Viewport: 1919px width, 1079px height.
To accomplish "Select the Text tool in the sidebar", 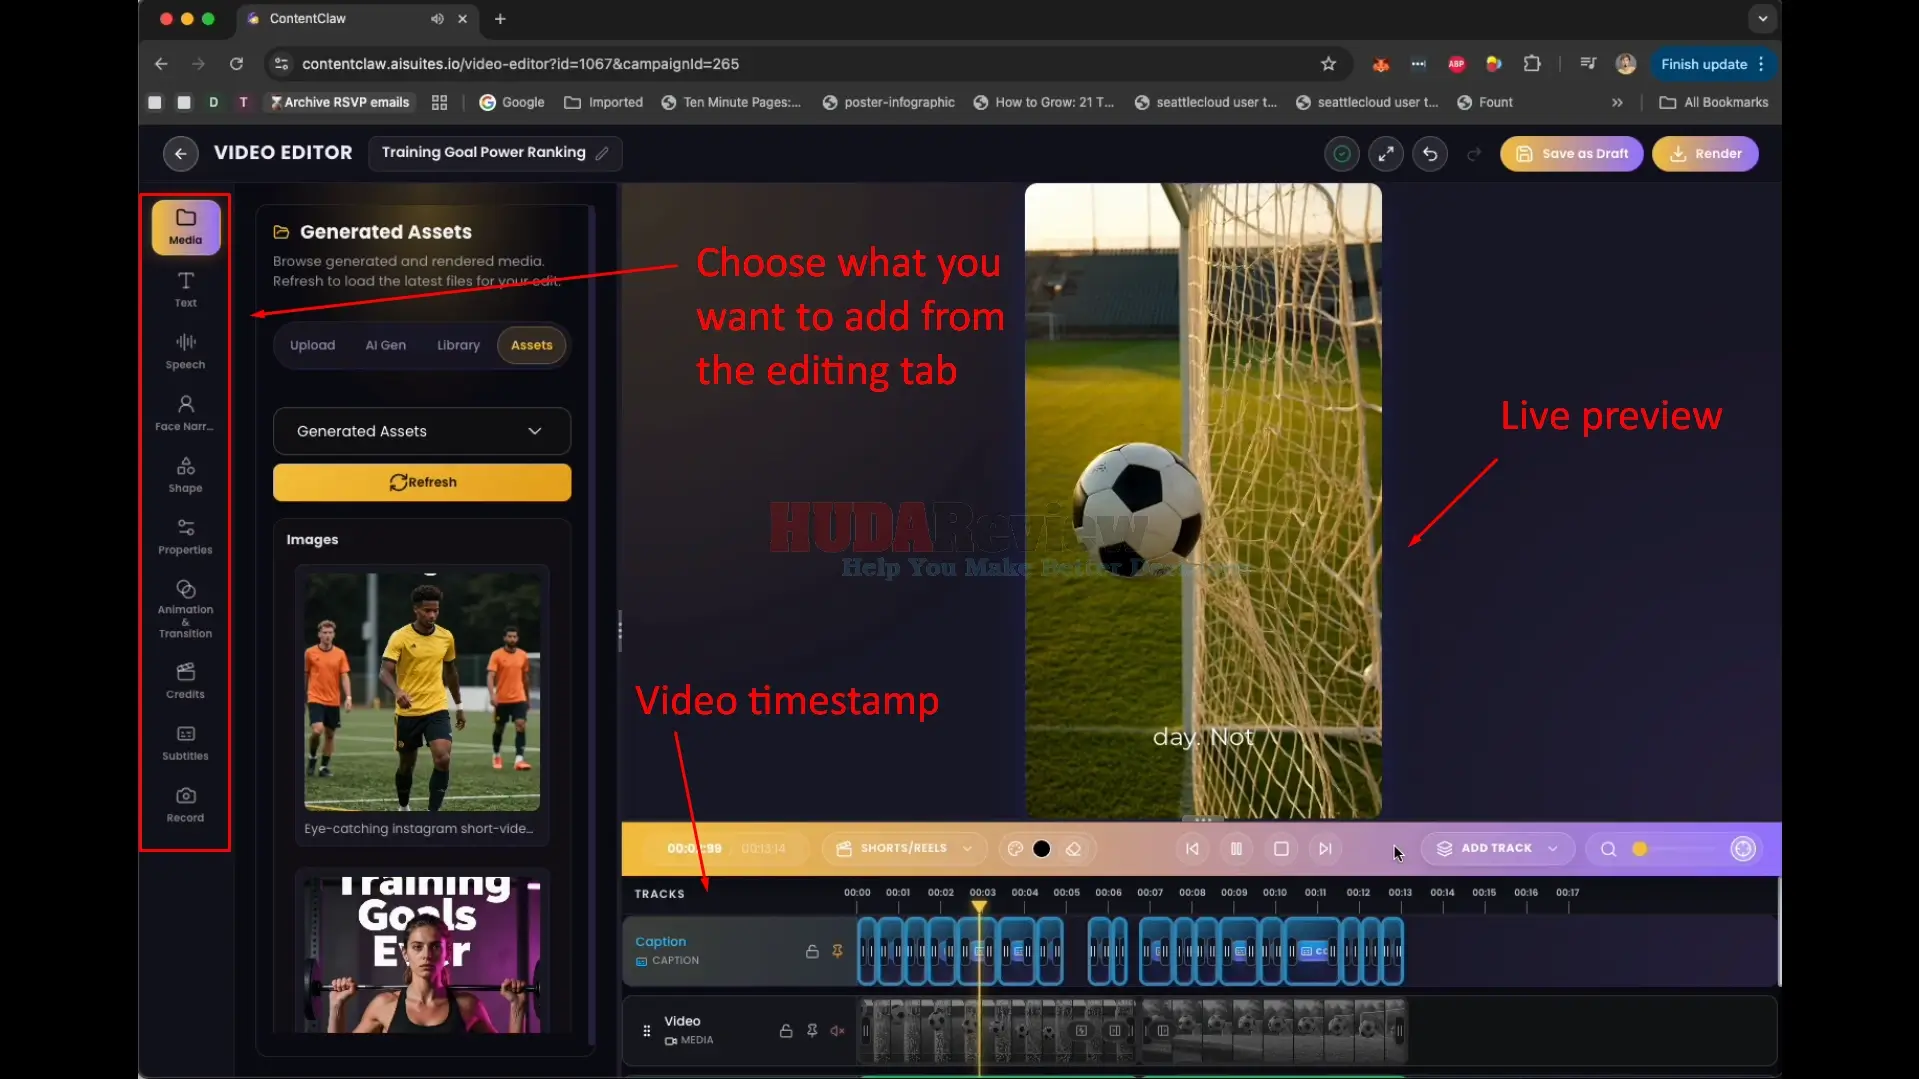I will pos(186,289).
